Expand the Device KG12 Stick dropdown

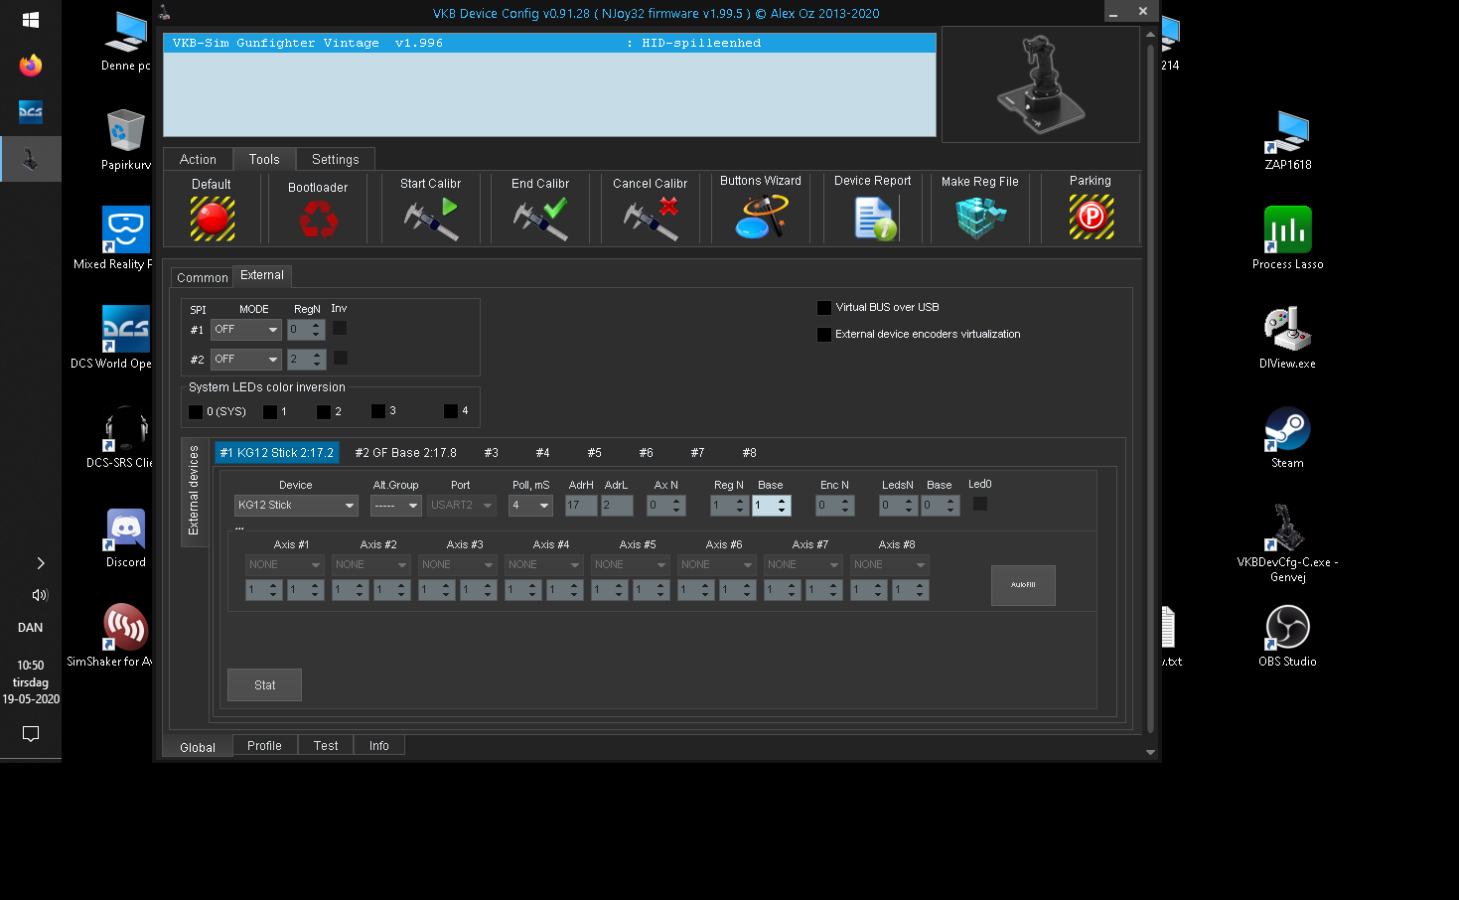(x=296, y=506)
